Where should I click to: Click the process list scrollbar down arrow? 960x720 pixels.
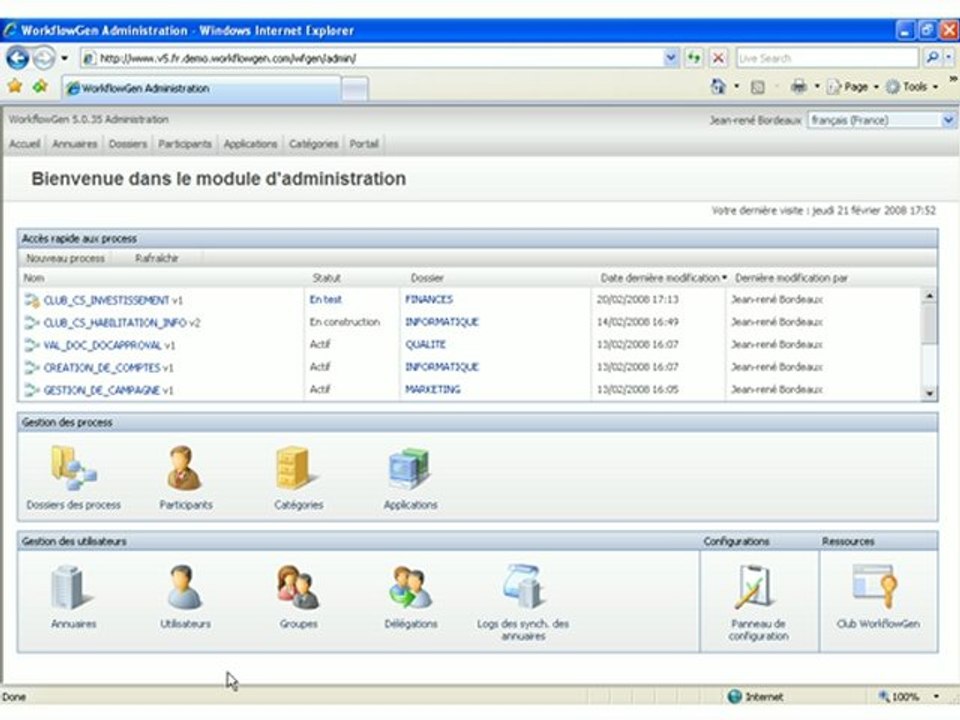[929, 393]
